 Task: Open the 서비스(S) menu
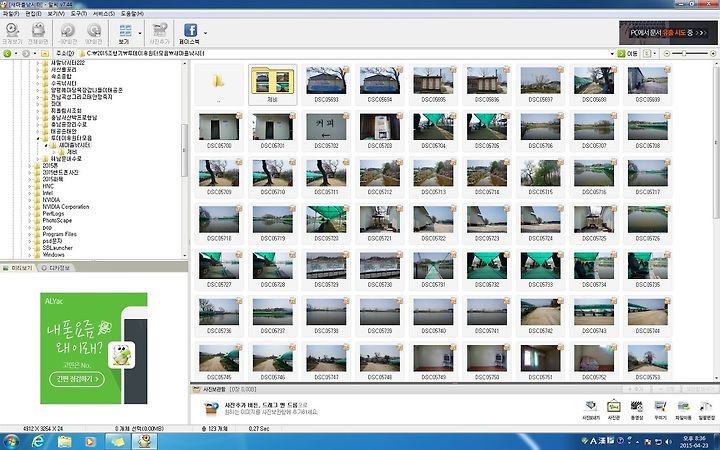[x=104, y=14]
